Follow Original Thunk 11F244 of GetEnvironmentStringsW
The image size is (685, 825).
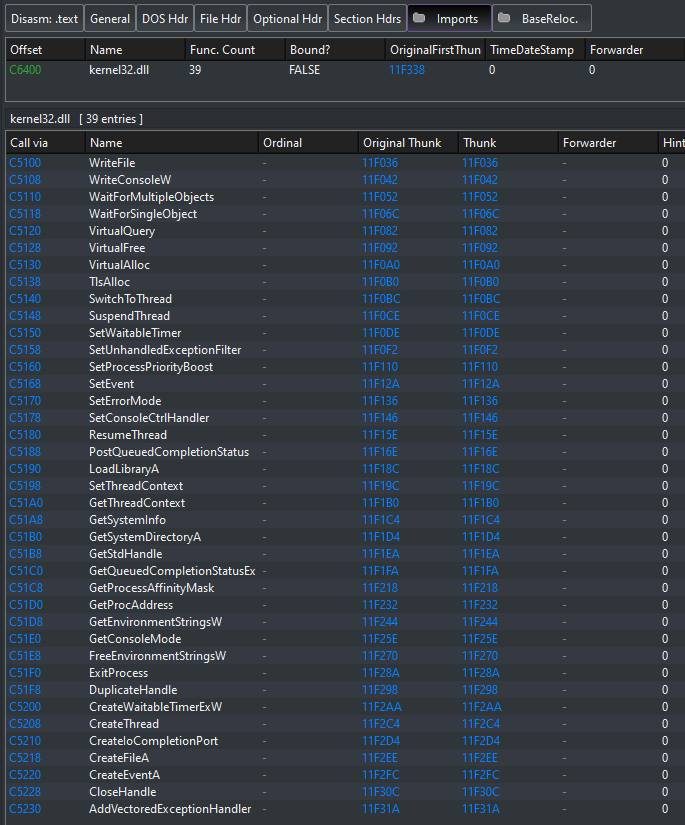pos(380,622)
